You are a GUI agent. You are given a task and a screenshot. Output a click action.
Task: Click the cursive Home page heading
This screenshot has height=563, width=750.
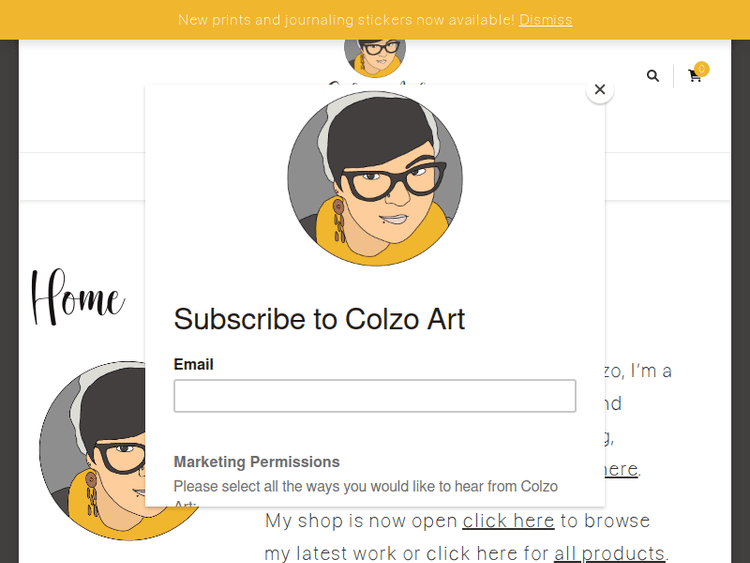pos(78,298)
